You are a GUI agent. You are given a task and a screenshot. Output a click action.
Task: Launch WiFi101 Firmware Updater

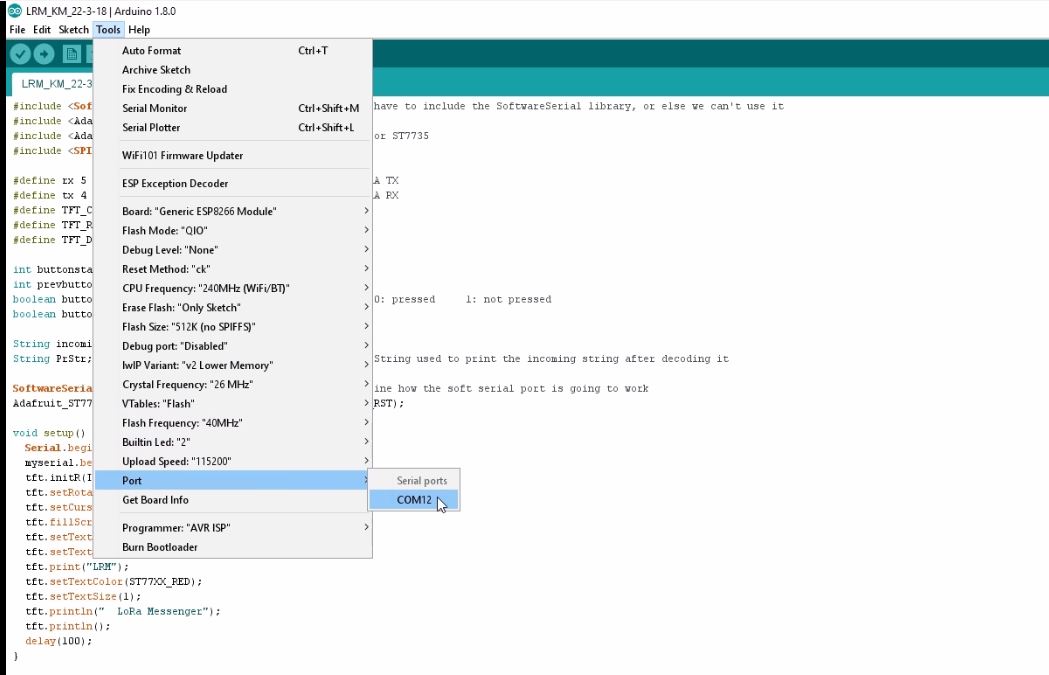point(232,155)
